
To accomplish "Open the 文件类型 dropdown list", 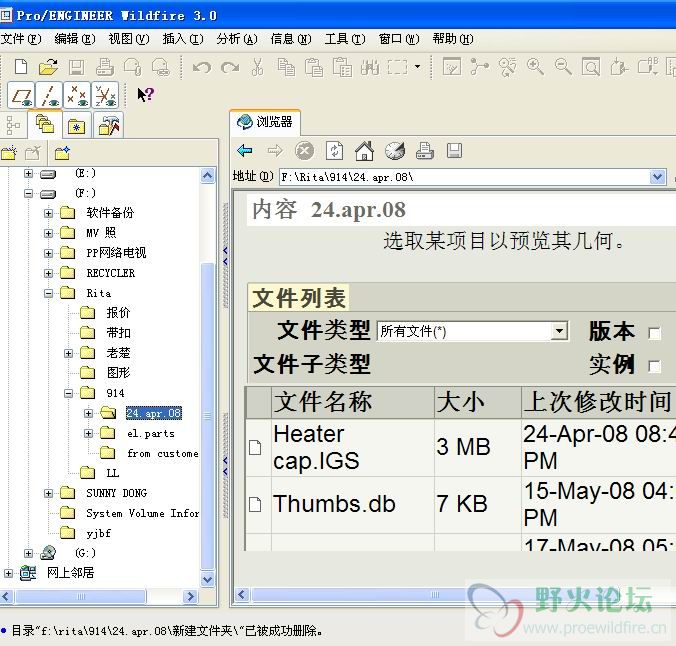I will pos(560,331).
